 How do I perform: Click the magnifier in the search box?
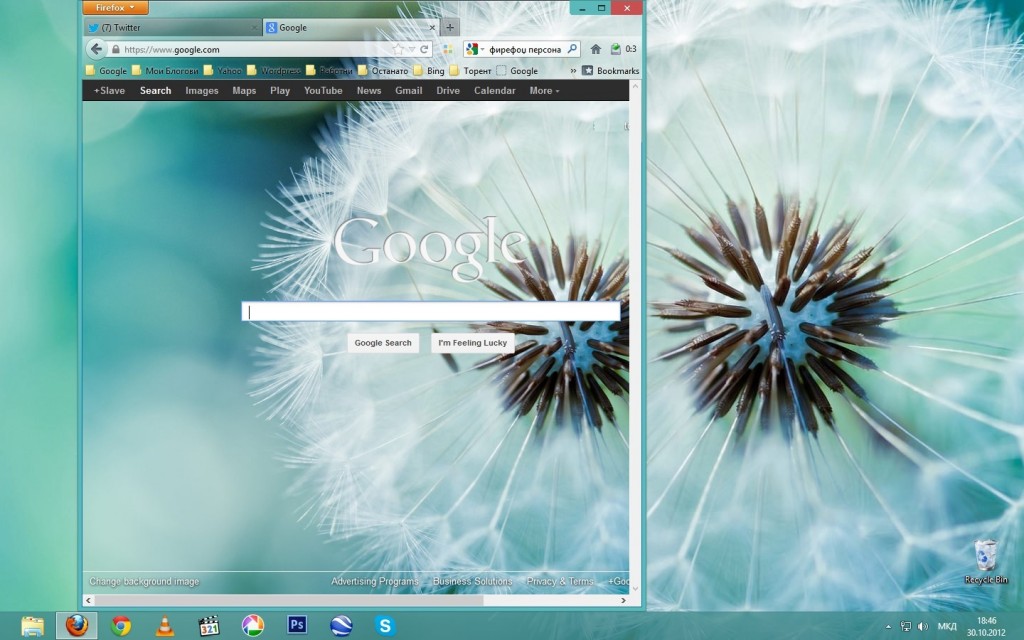572,49
